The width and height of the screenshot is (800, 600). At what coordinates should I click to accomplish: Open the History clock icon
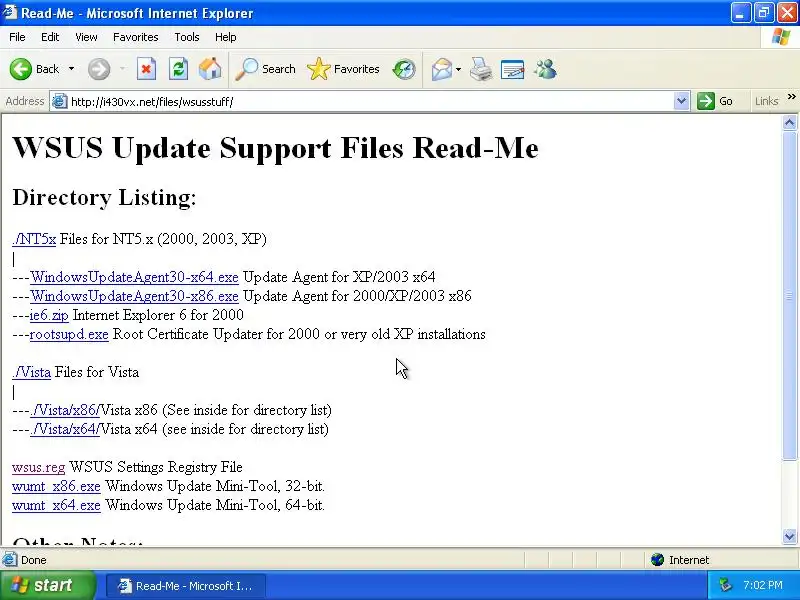click(x=404, y=69)
